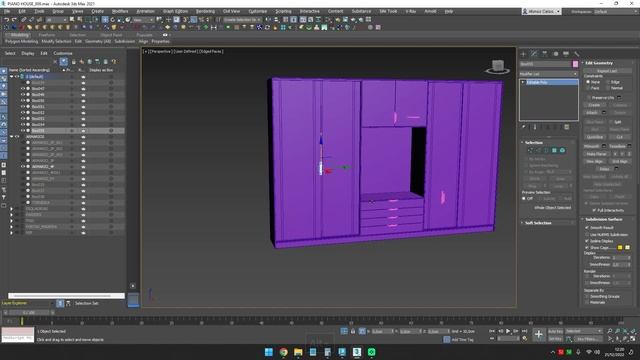This screenshot has height=360, width=640.
Task: Select Element sub-object level icon
Action: (562, 151)
